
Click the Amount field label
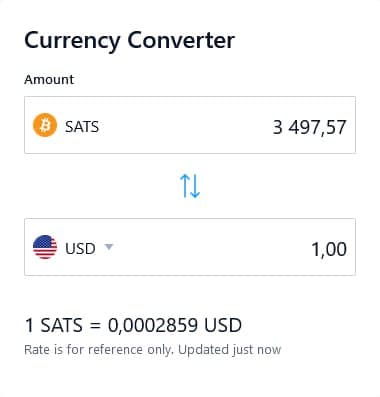click(49, 80)
